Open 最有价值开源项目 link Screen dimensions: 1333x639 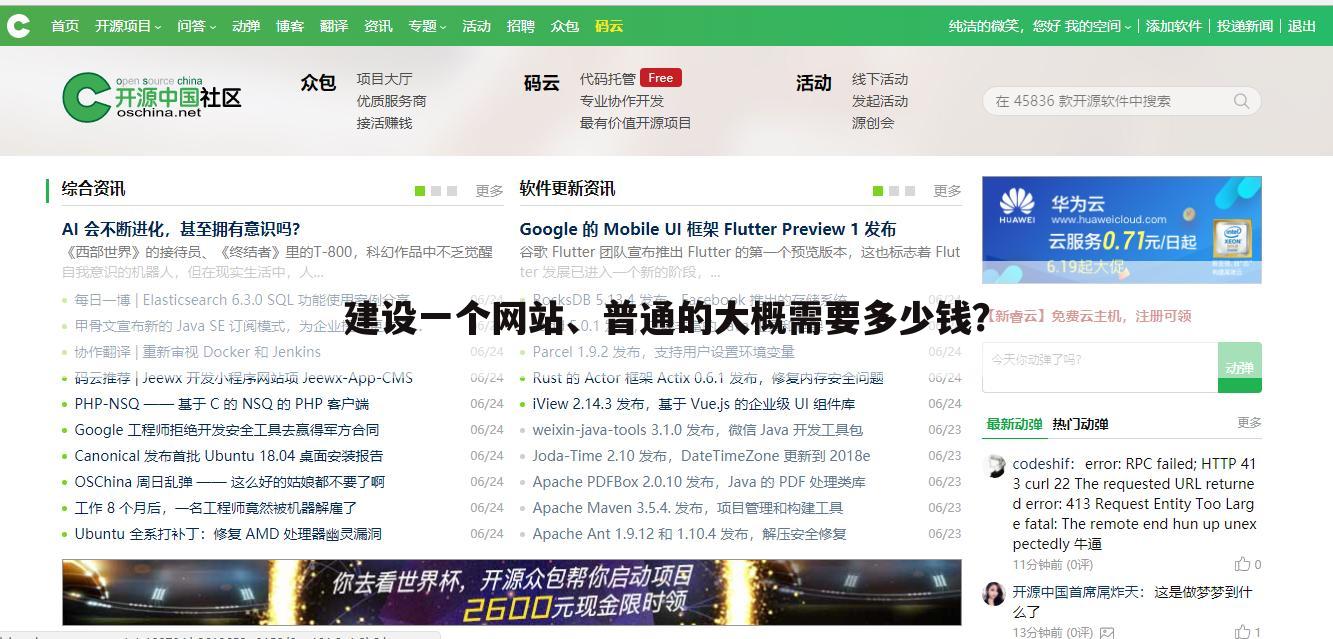coord(636,123)
